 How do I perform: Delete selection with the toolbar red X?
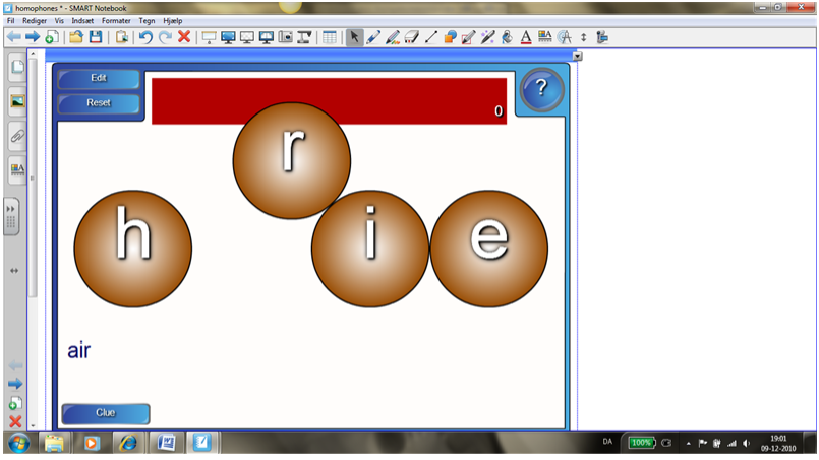click(184, 37)
